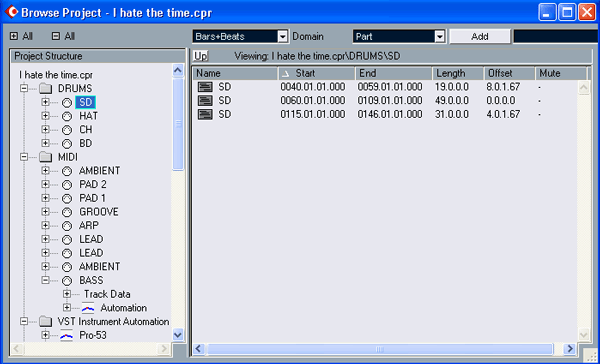
Task: Click the Start value 0040.01.01.000
Action: [313, 87]
